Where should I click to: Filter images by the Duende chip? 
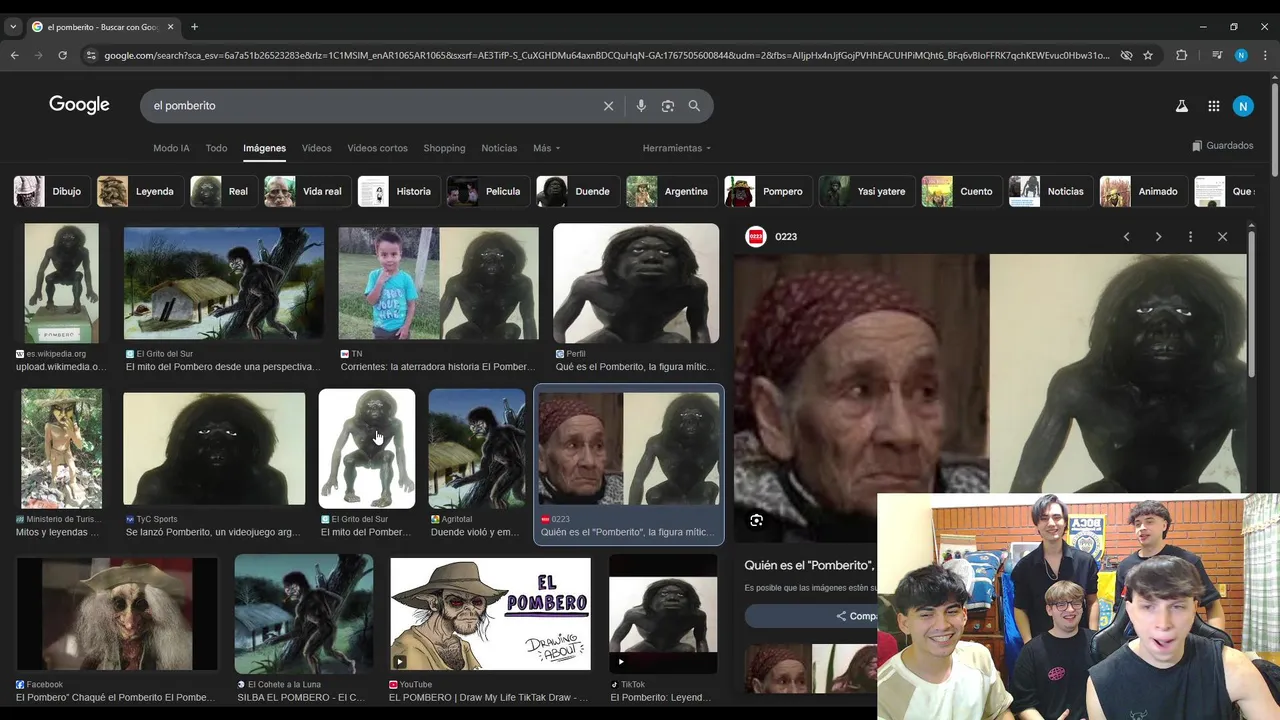[577, 191]
